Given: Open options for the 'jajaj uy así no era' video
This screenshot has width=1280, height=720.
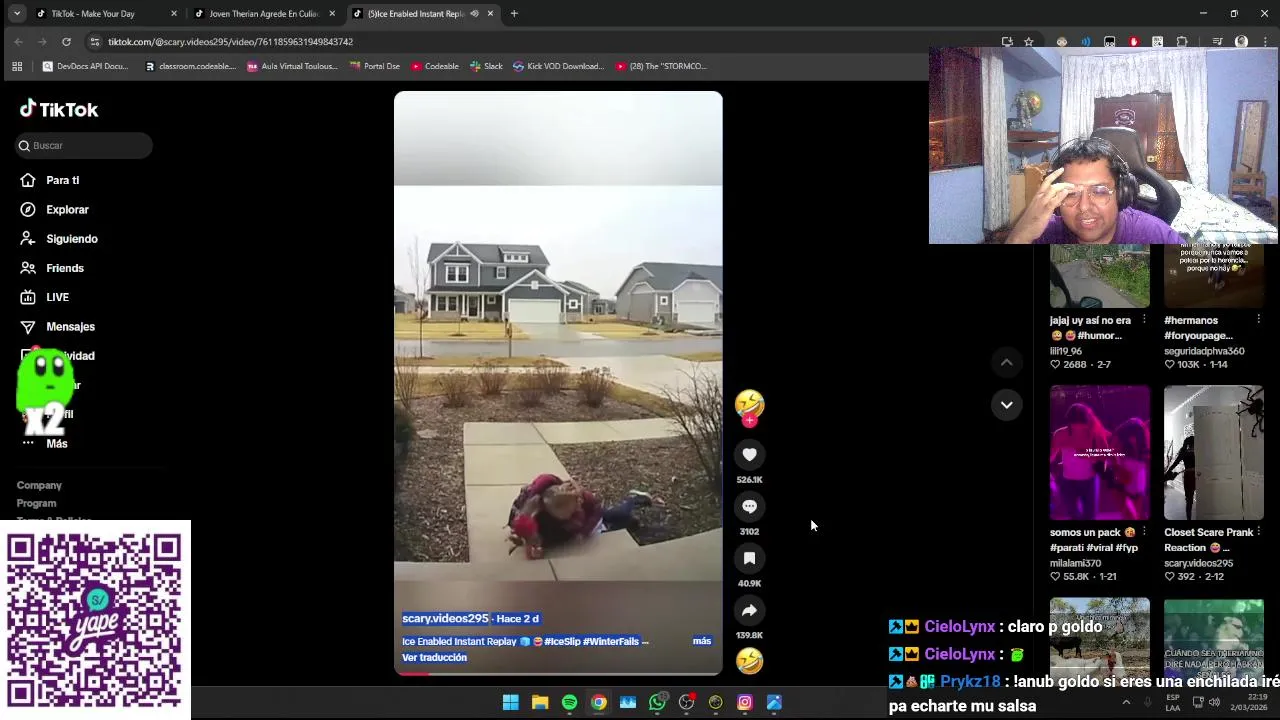Looking at the screenshot, I should 1144,320.
